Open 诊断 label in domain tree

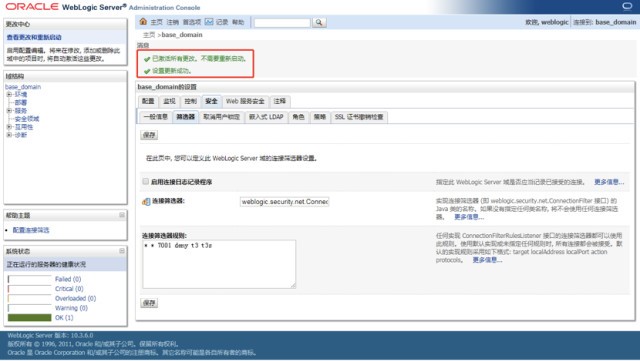pyautogui.click(x=21, y=135)
